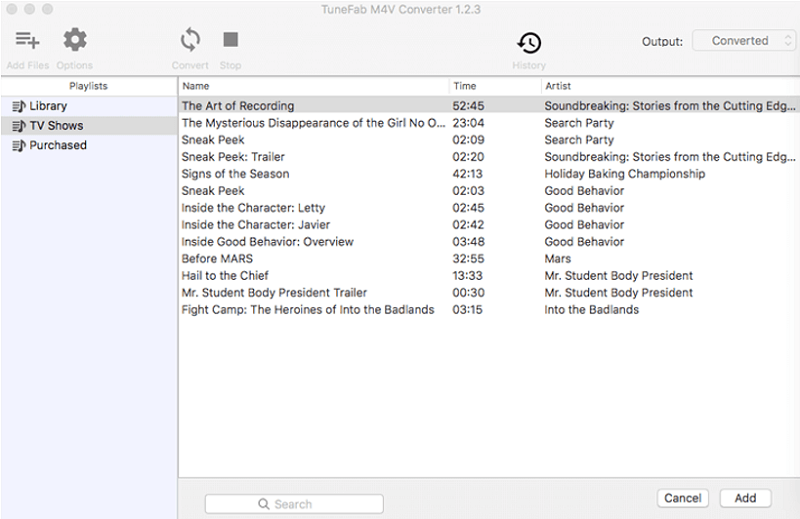800x519 pixels.
Task: Click the Add Files toolbar icon
Action: [x=28, y=40]
